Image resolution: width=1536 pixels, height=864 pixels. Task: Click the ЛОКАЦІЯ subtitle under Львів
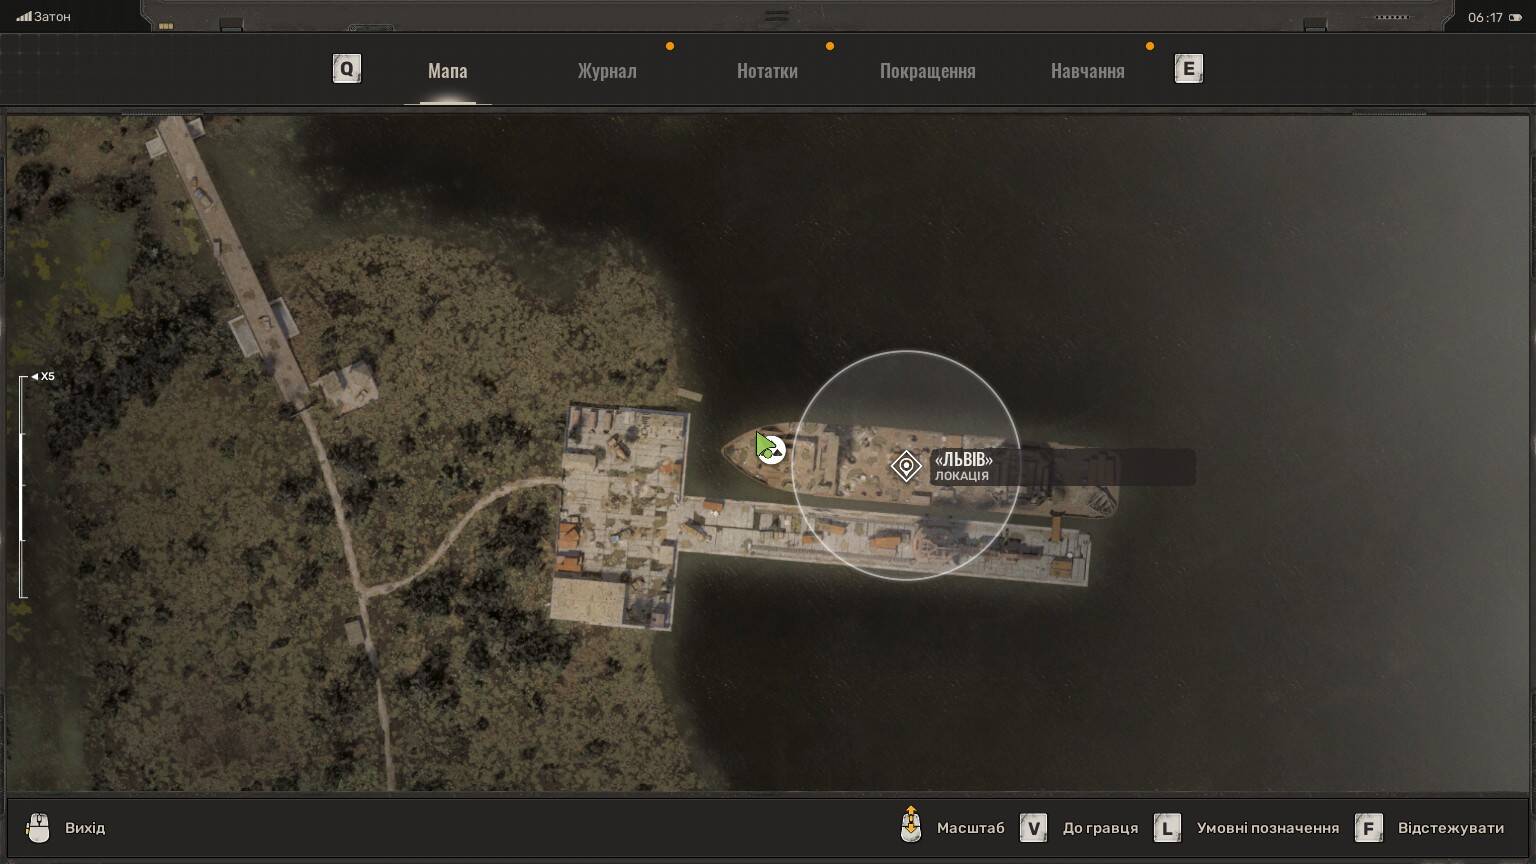pos(961,476)
